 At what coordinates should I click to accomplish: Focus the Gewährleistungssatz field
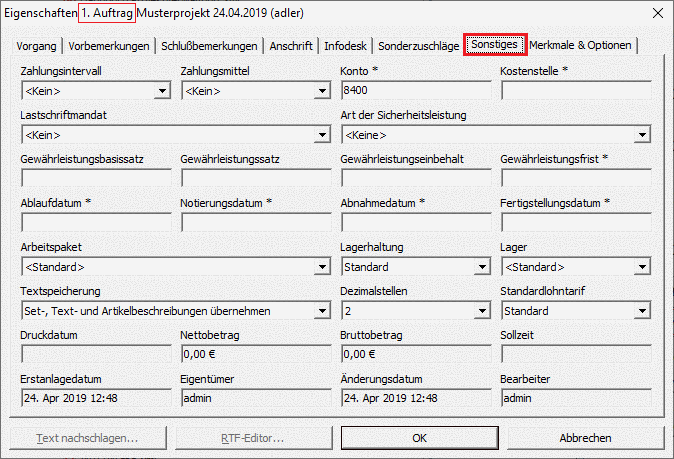[x=256, y=178]
